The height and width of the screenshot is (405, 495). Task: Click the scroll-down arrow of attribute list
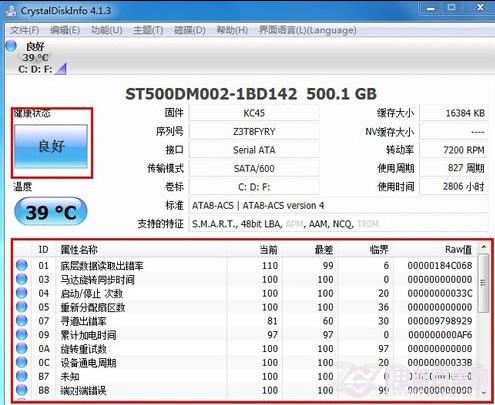(x=484, y=393)
